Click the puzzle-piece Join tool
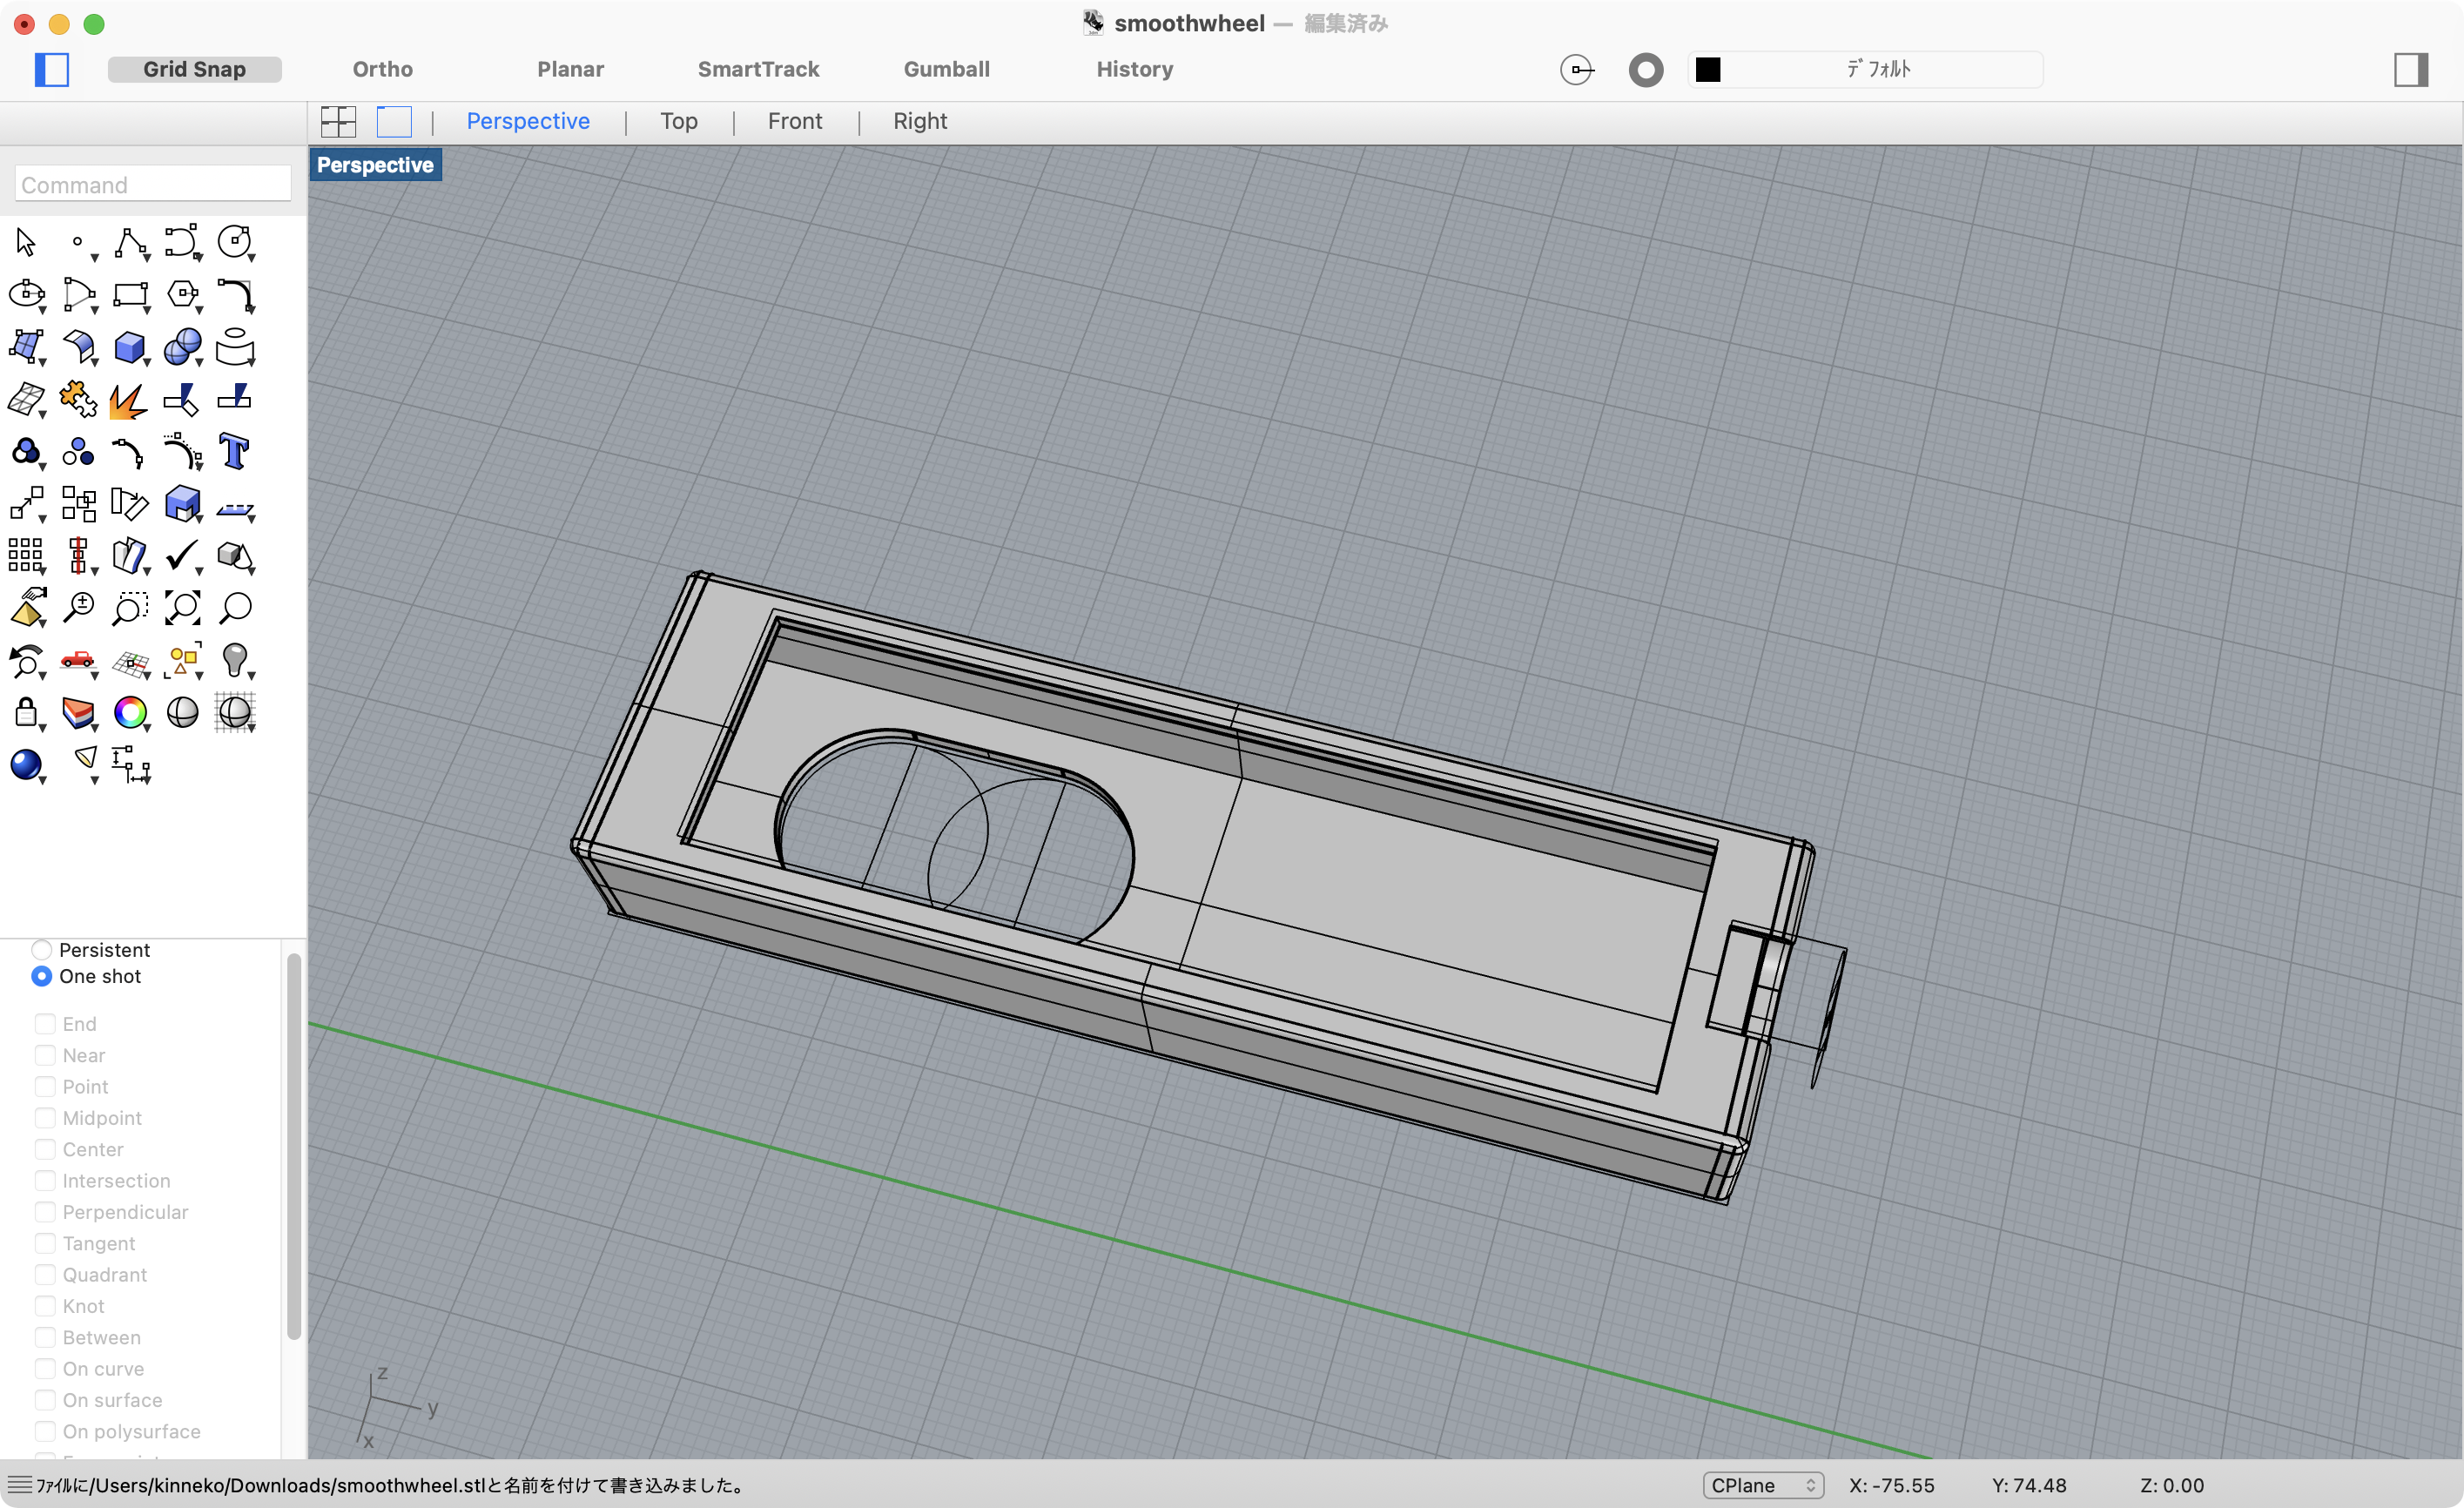This screenshot has width=2464, height=1508. click(78, 399)
